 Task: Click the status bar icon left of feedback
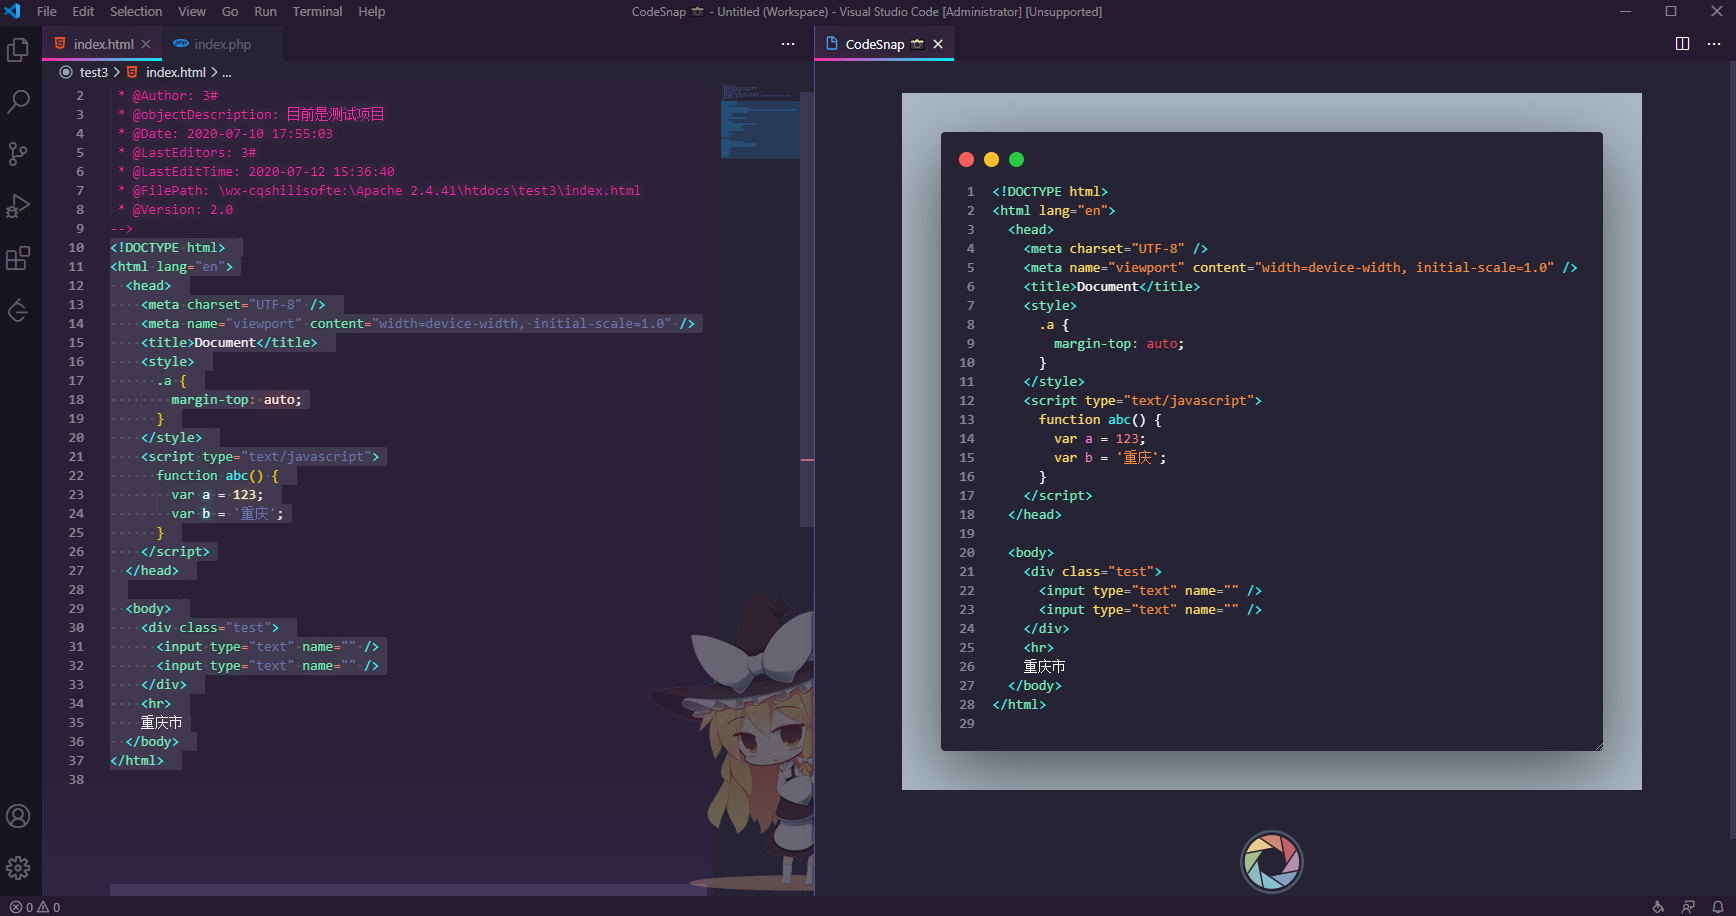click(1658, 907)
